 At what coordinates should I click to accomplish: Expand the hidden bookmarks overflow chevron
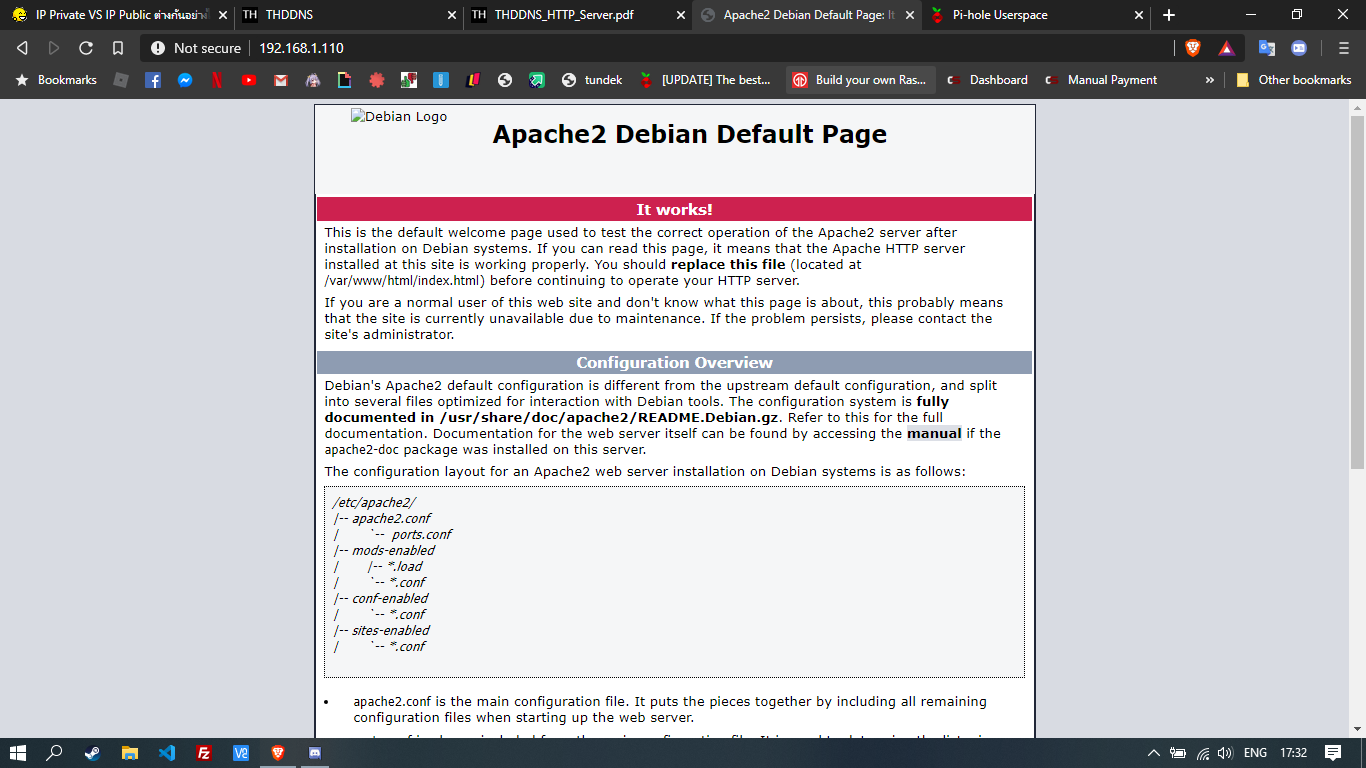tap(1210, 80)
